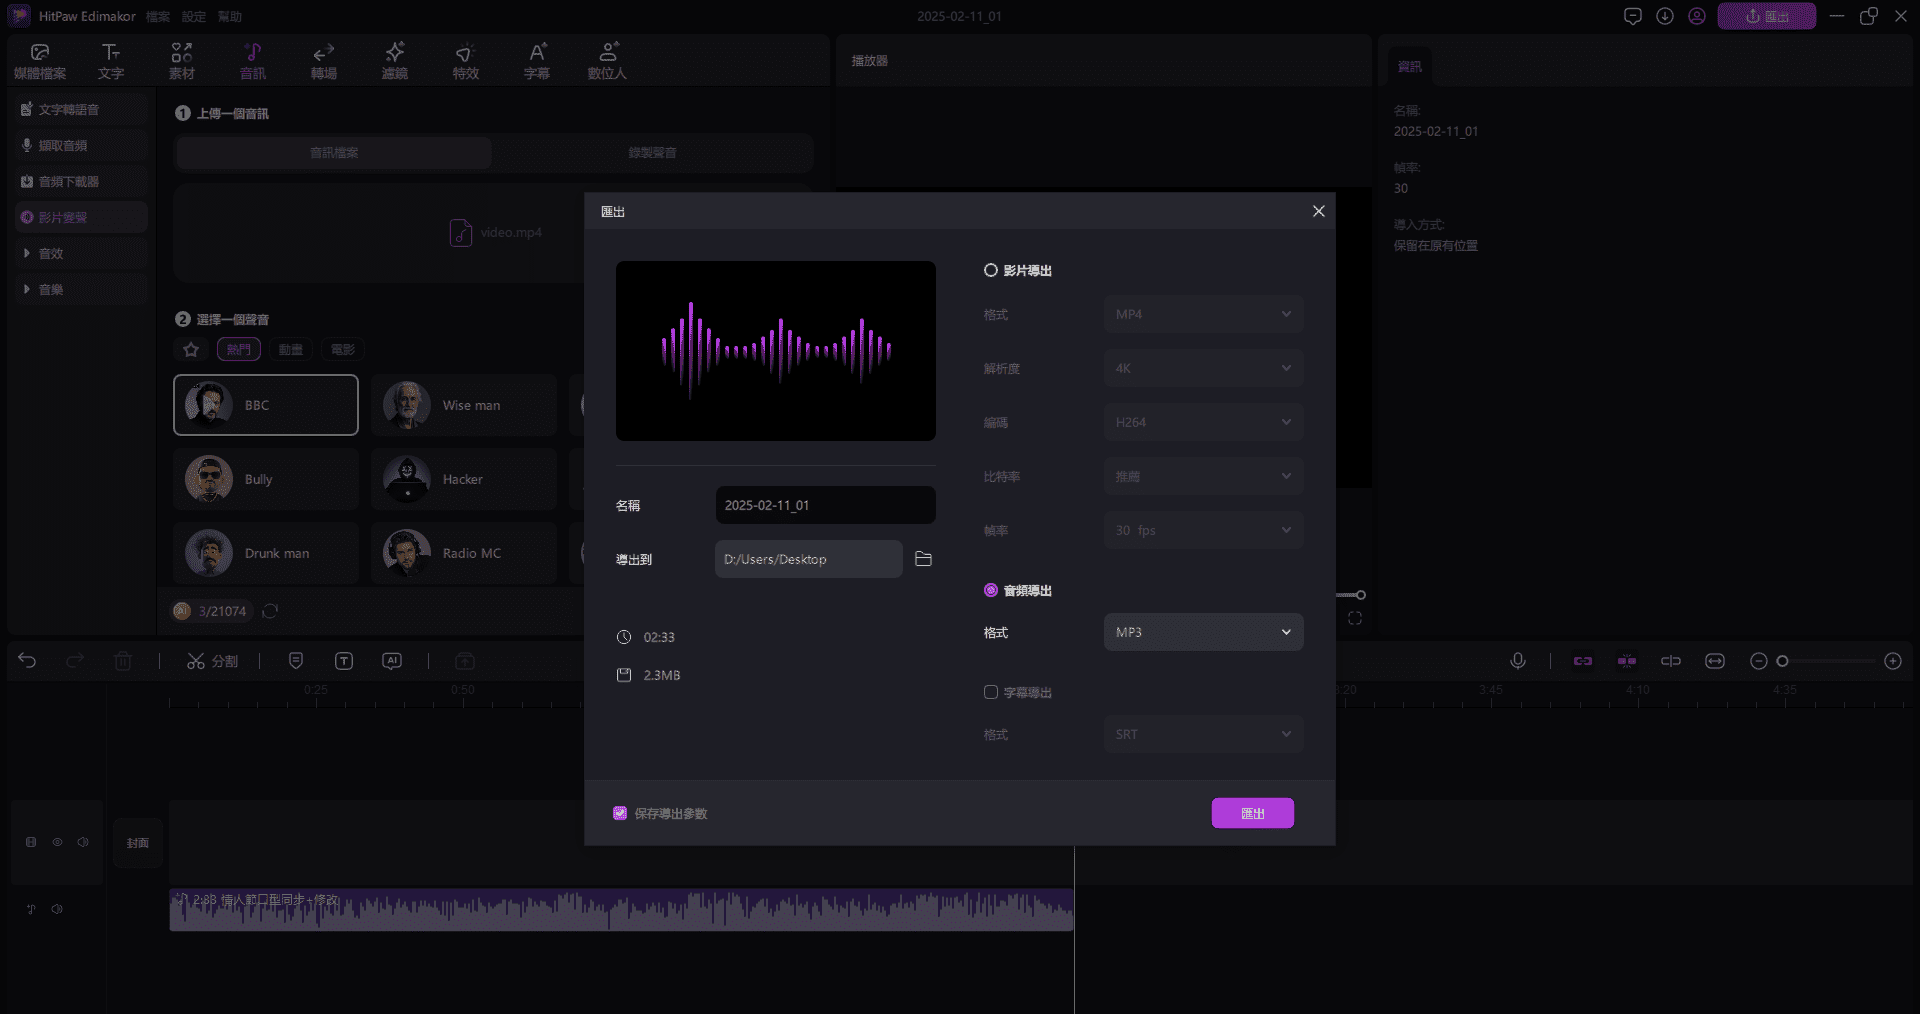Open the 字幕 subtitles panel

click(537, 61)
